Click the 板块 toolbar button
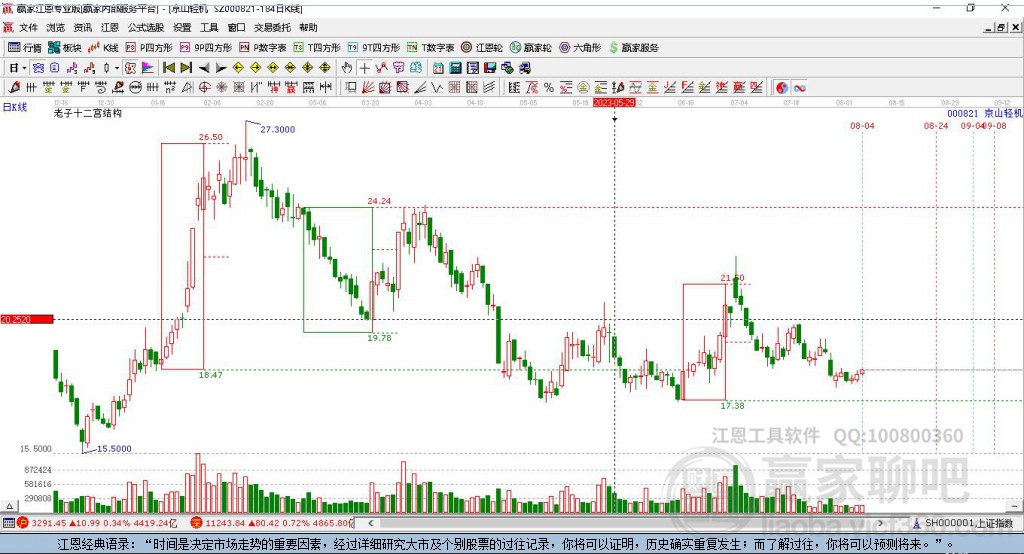This screenshot has height=554, width=1024. [65, 48]
